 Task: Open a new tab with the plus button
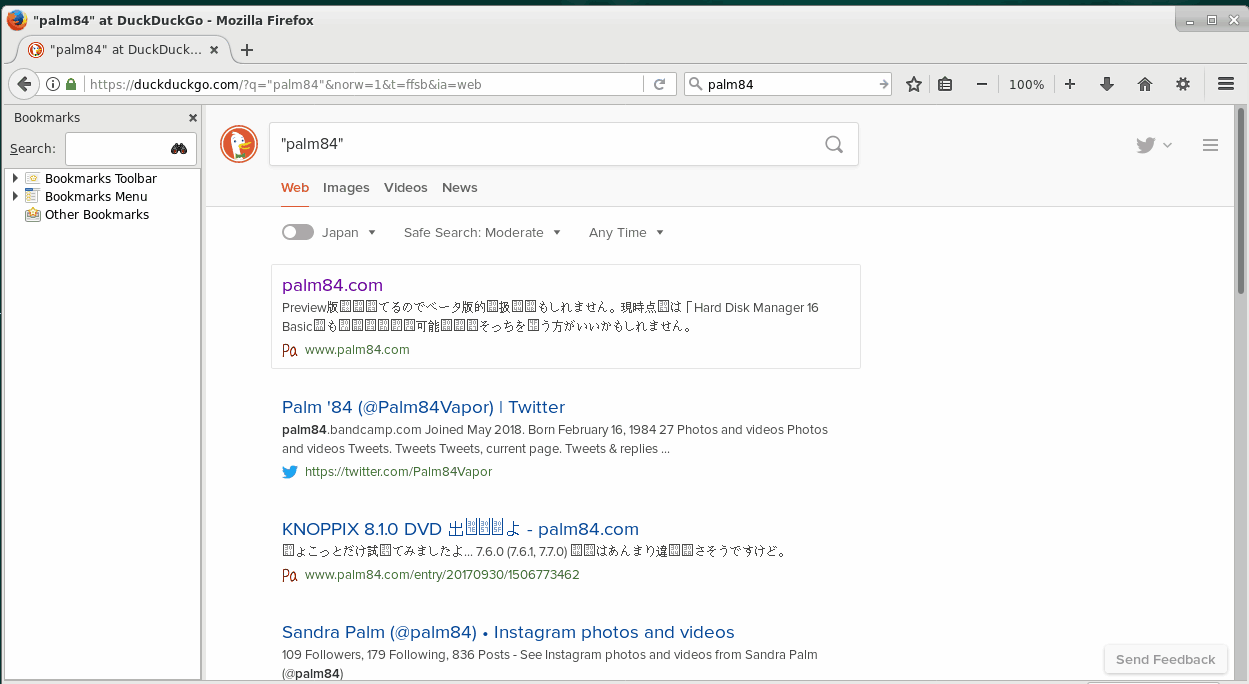(247, 50)
